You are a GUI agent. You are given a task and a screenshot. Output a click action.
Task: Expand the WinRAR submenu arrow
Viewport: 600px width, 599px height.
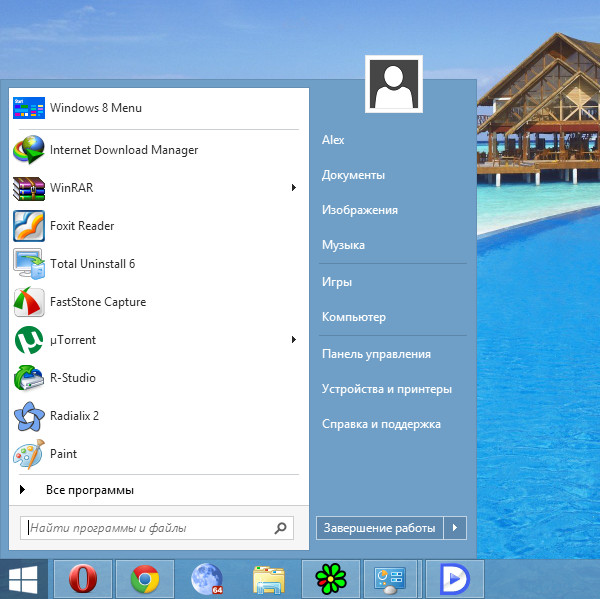click(293, 188)
